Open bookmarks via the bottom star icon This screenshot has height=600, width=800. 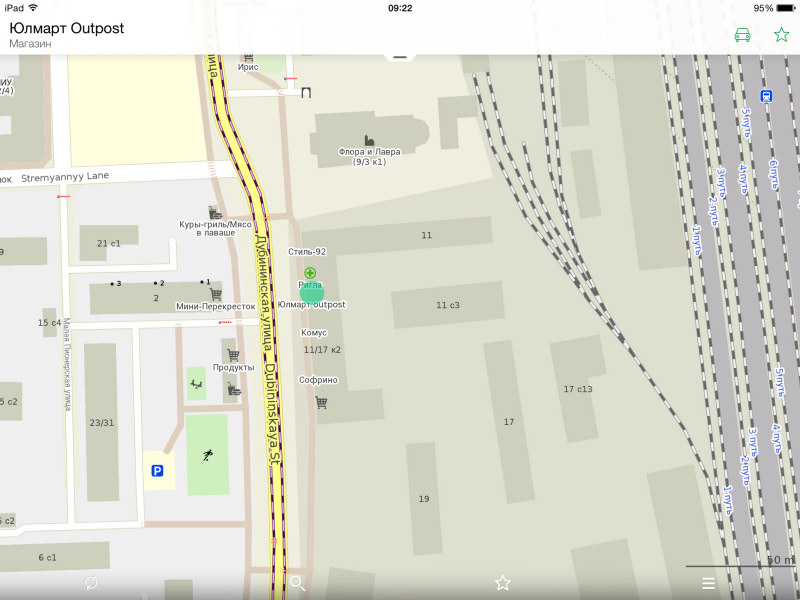[x=503, y=582]
